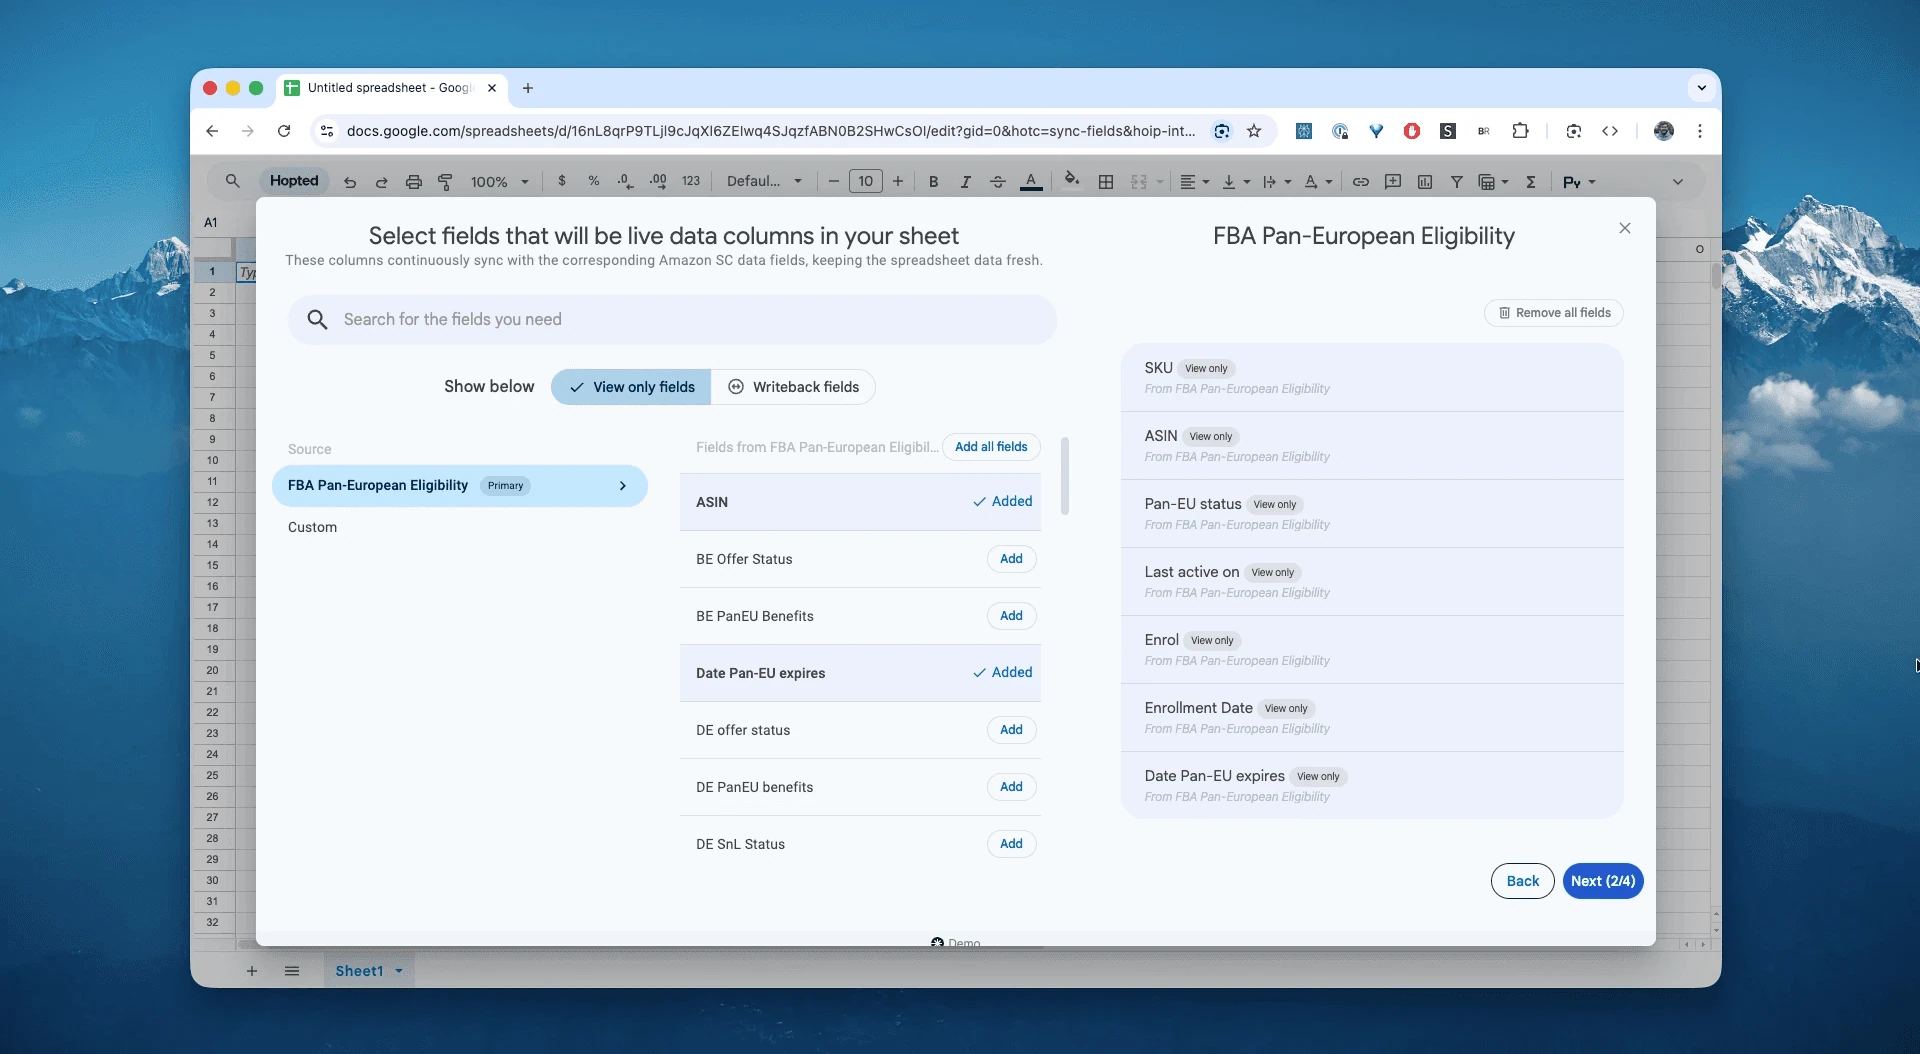Focus the field search input
This screenshot has height=1054, width=1920.
coord(672,320)
